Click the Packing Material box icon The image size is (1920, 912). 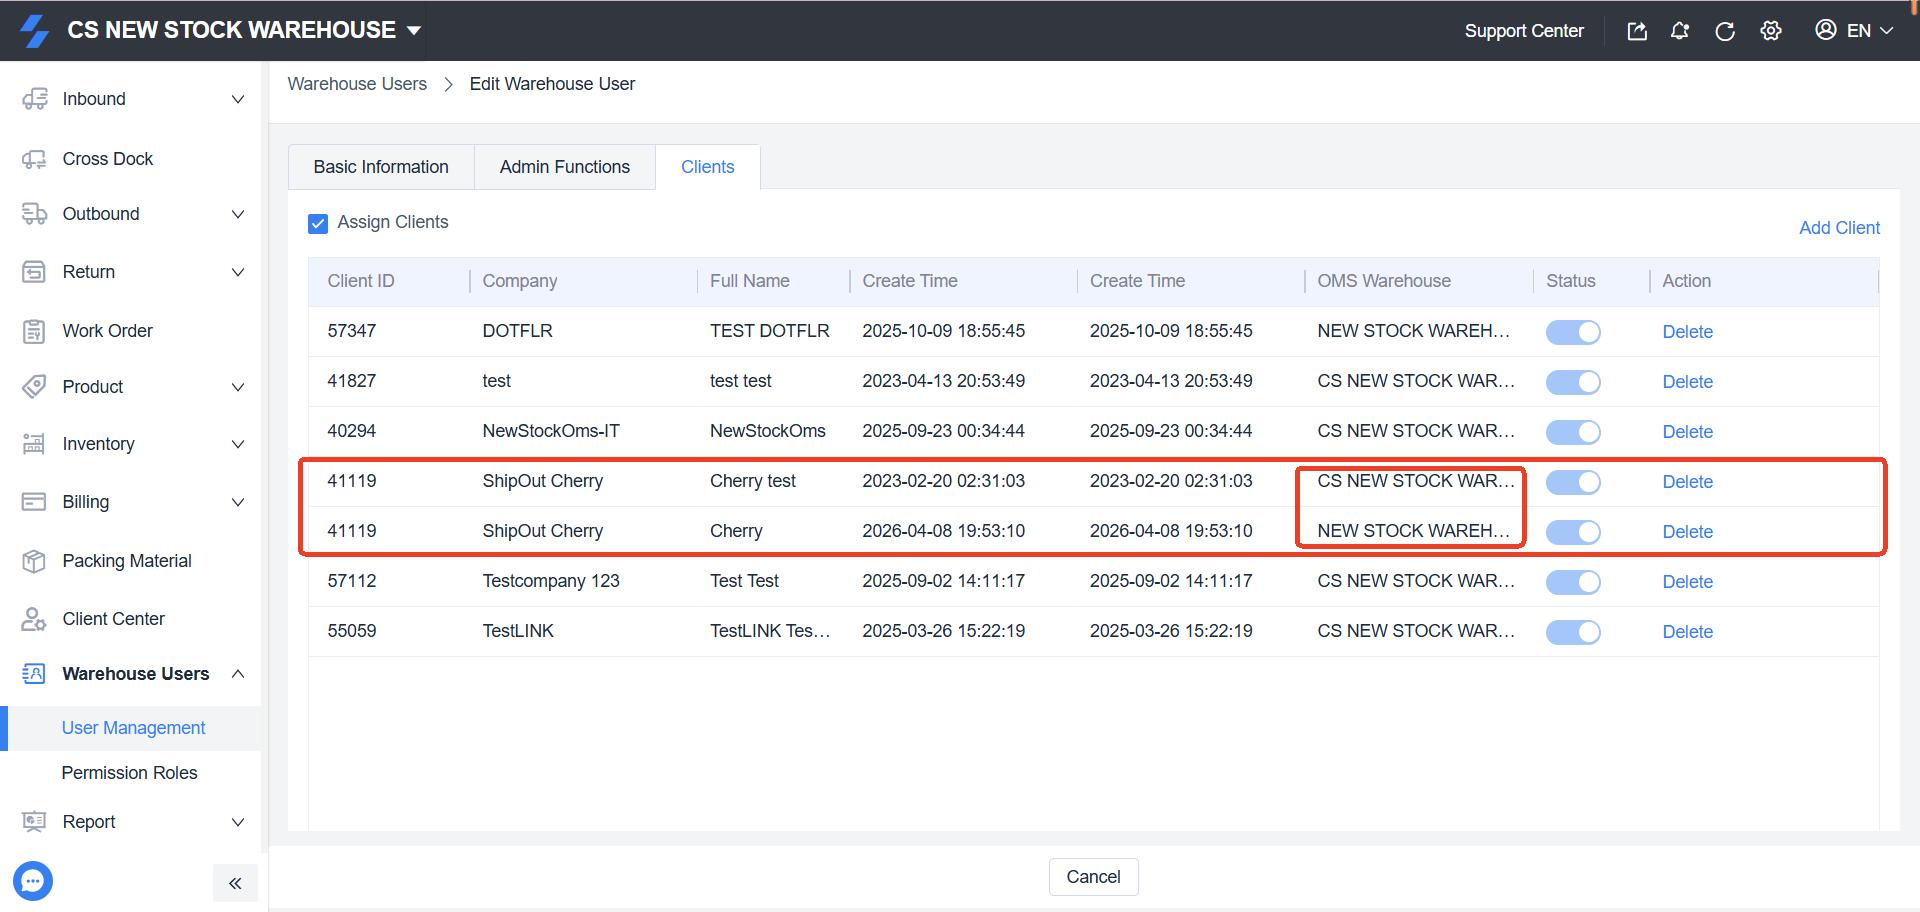tap(34, 561)
